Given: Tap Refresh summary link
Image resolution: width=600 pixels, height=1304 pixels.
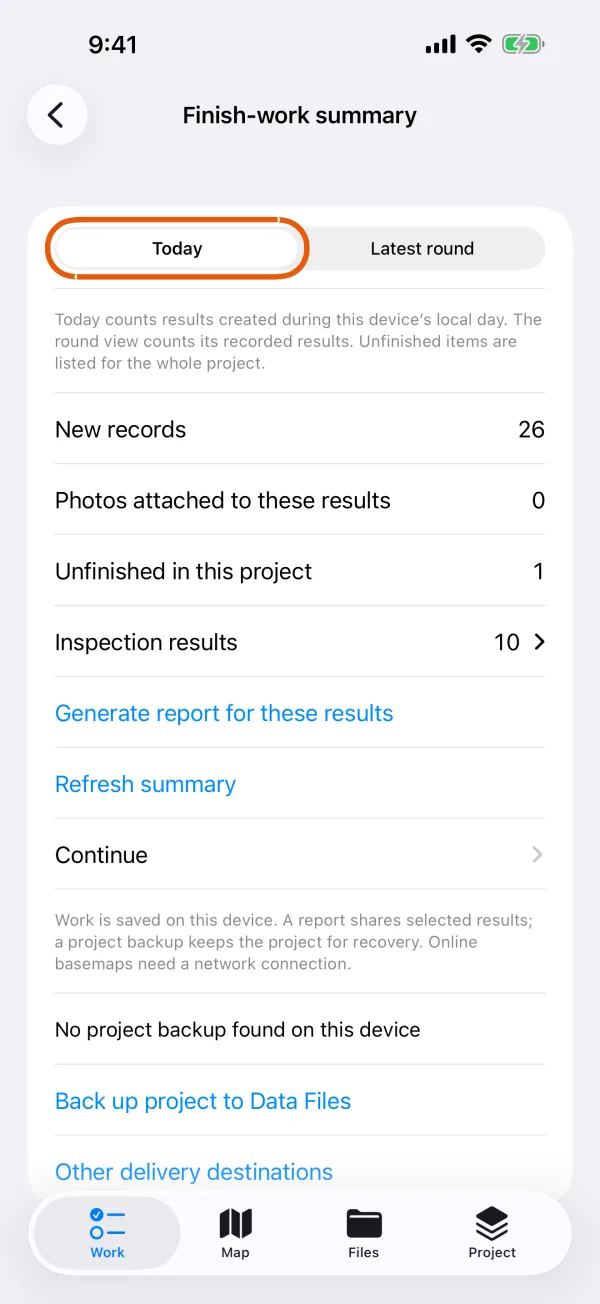Looking at the screenshot, I should click(x=145, y=784).
